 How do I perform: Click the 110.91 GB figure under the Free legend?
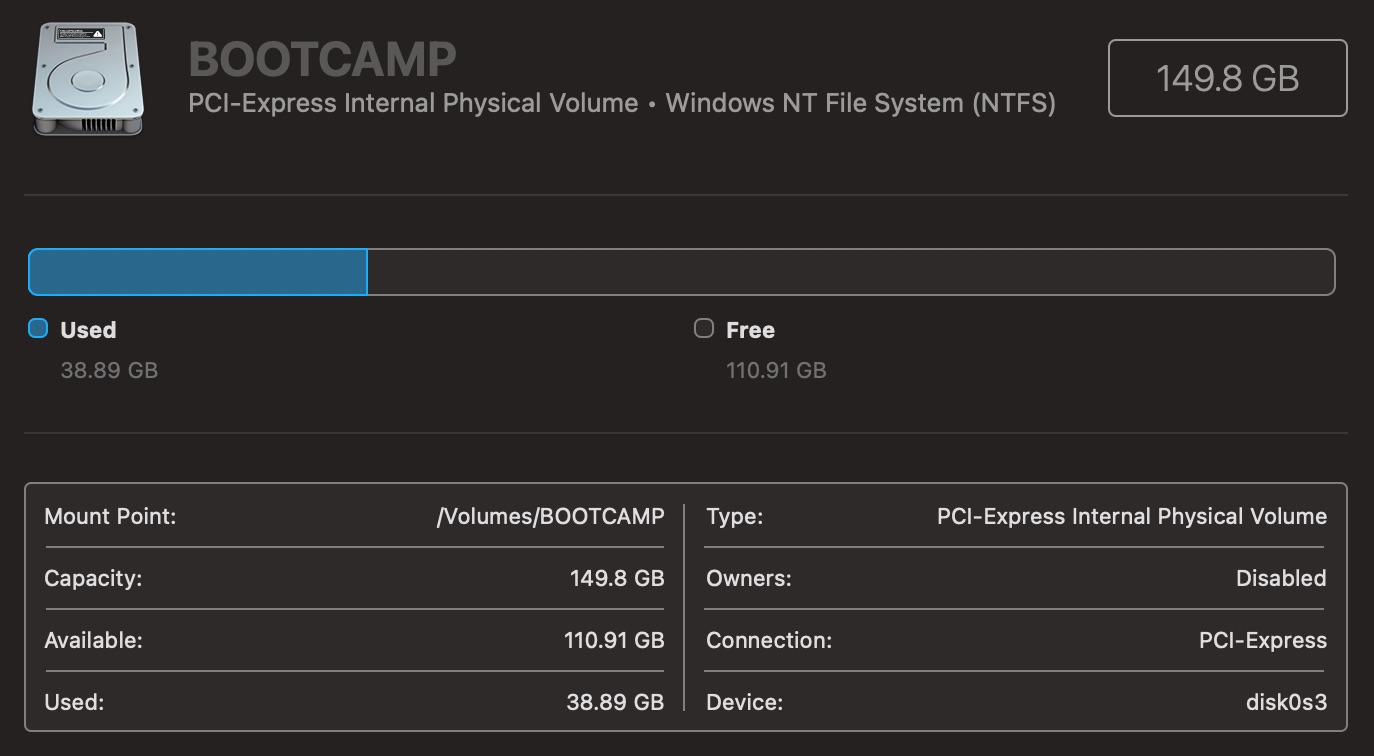coord(776,370)
